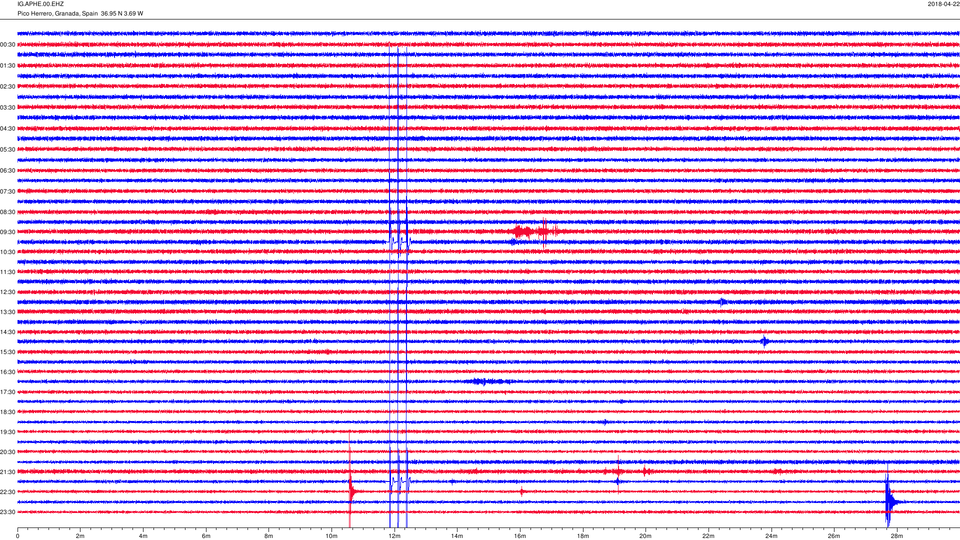
Task: Pick the red event near 19m on the 21:30 trace
Action: click(x=618, y=471)
